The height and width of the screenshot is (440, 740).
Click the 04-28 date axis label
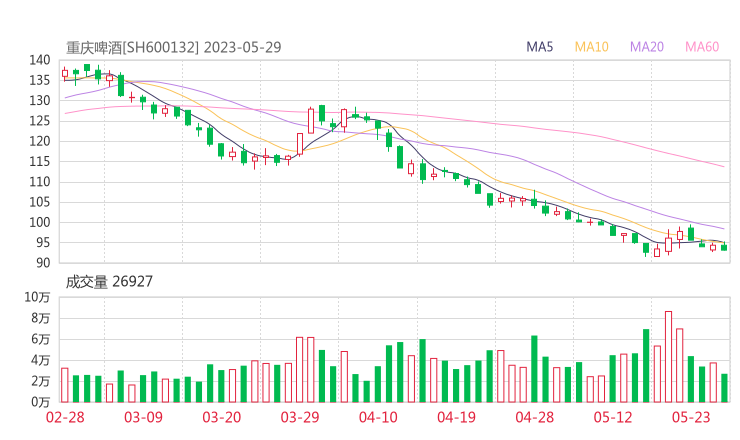click(x=535, y=417)
